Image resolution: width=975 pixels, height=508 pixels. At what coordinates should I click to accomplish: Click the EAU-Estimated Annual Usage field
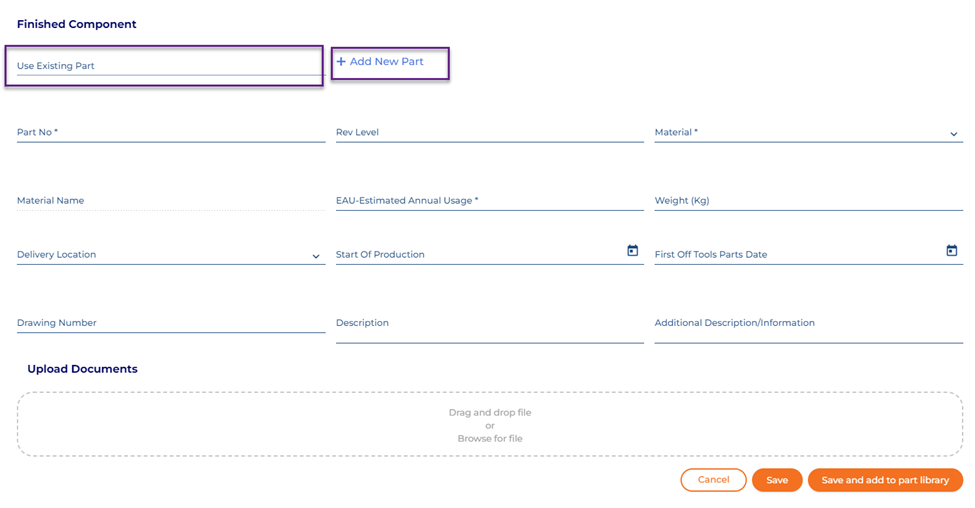coord(489,200)
